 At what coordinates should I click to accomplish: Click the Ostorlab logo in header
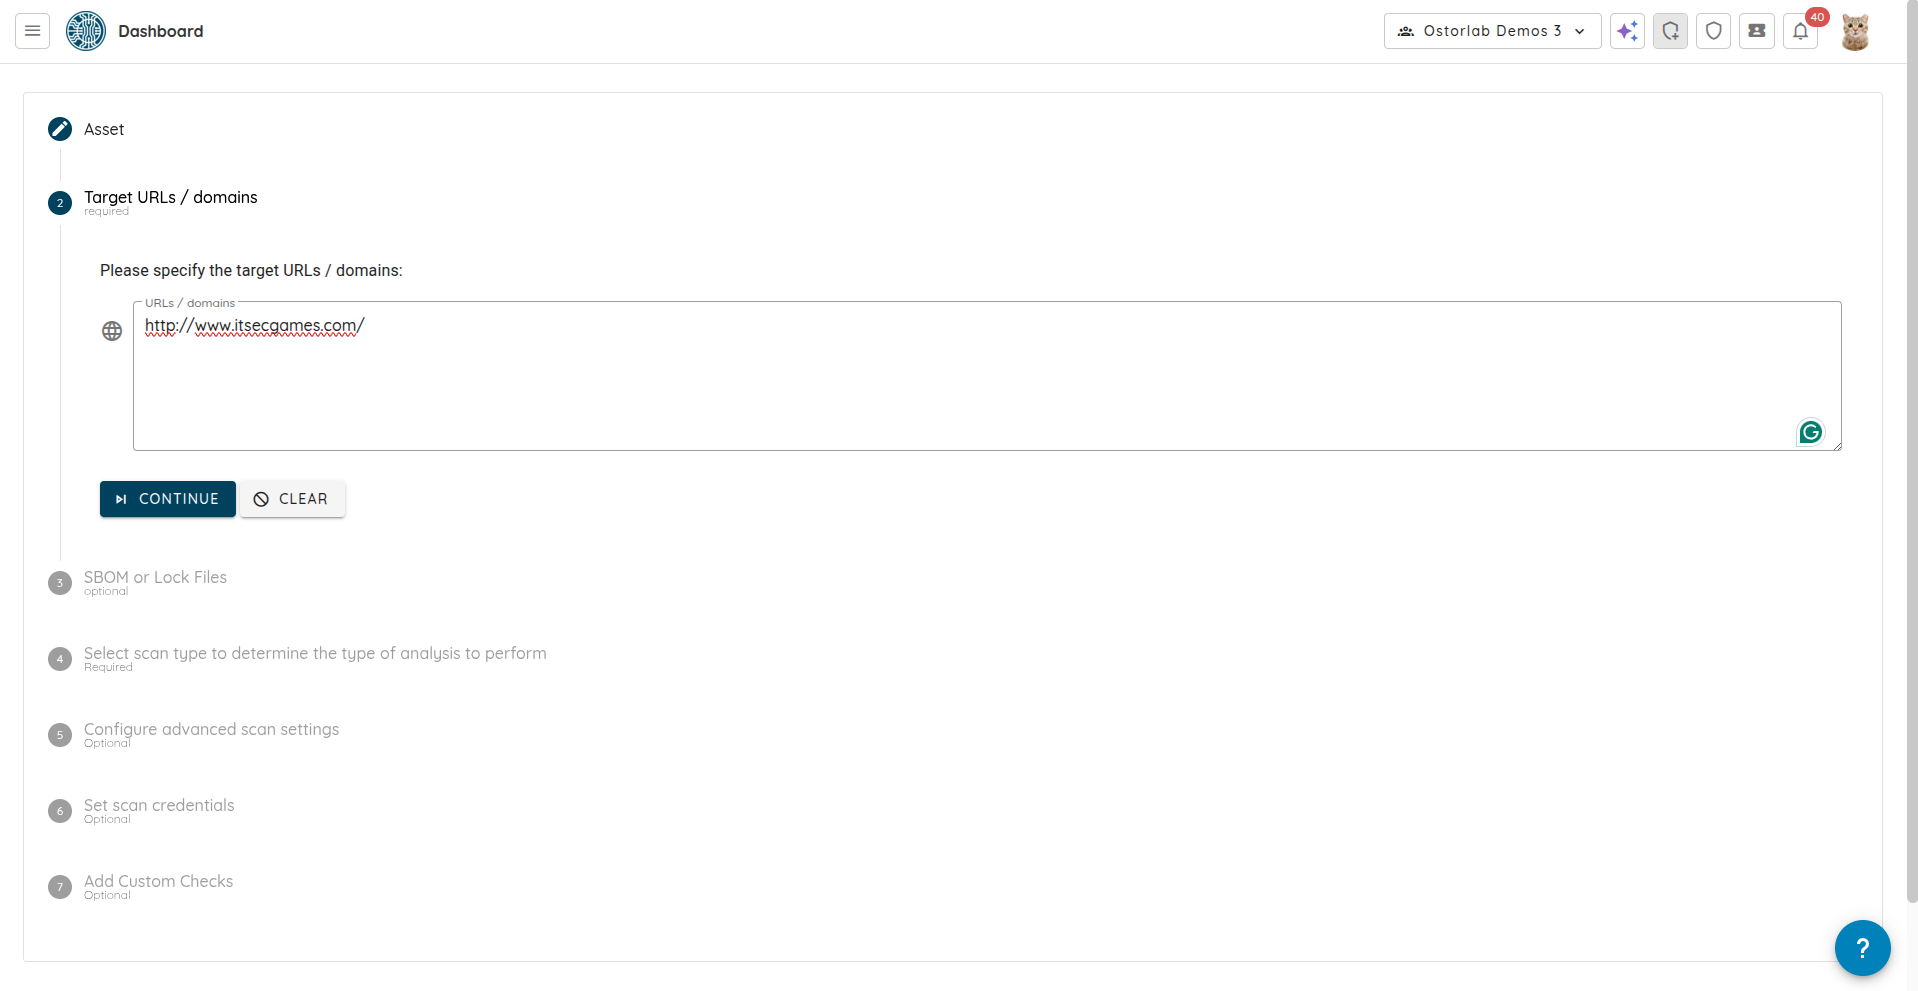click(86, 31)
